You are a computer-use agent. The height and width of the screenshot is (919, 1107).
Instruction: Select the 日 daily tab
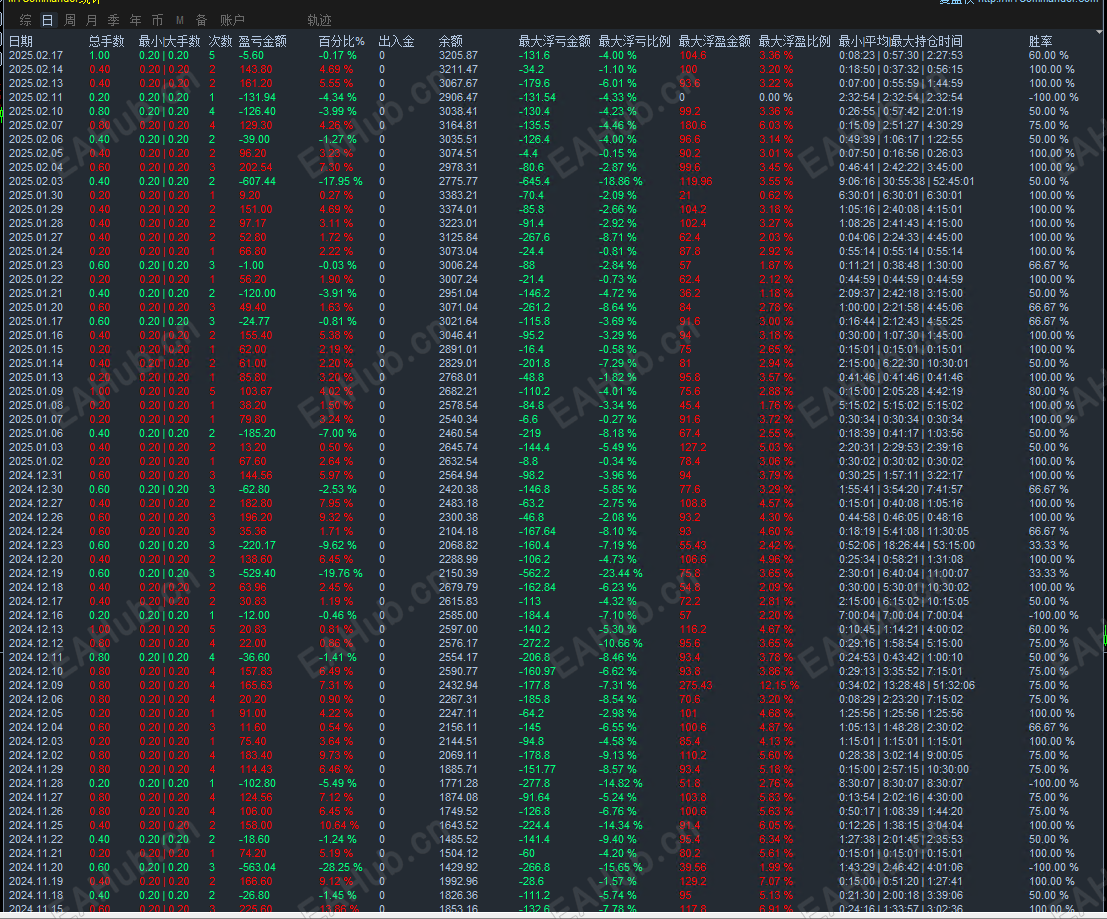[47, 20]
